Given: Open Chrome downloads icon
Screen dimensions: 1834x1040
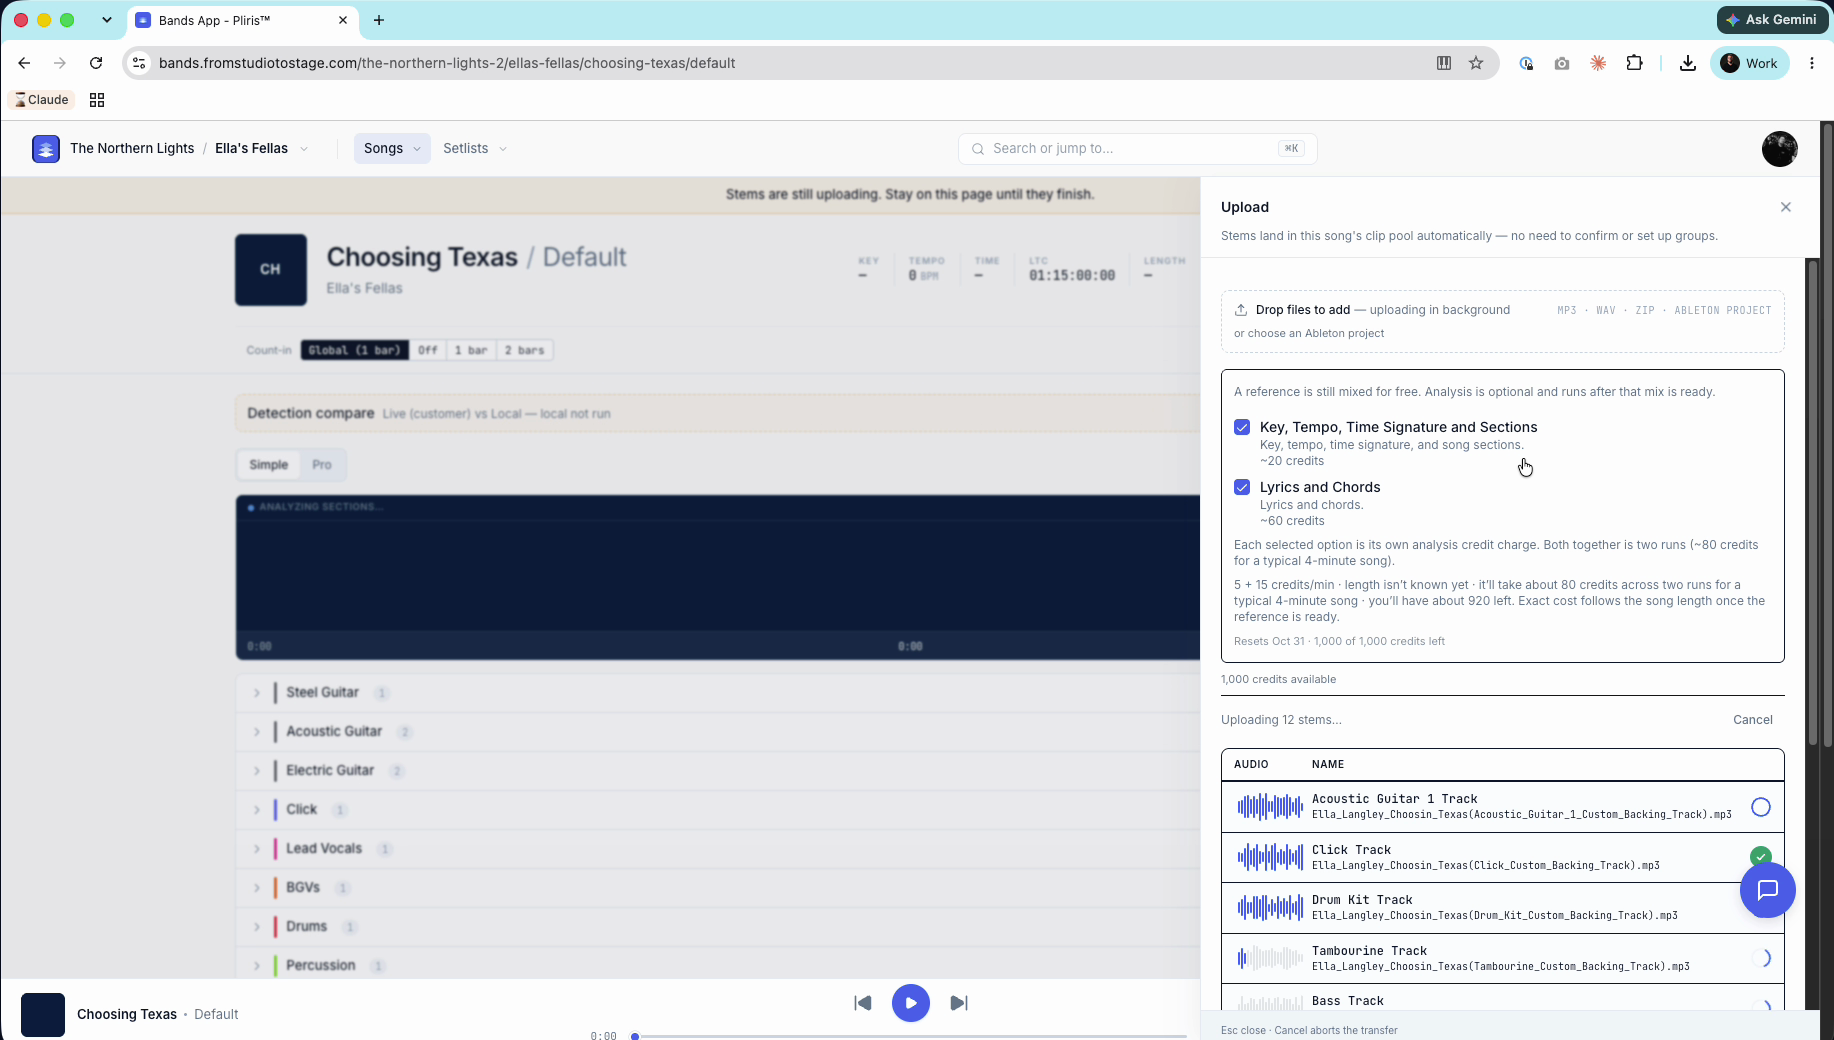Looking at the screenshot, I should tap(1688, 63).
